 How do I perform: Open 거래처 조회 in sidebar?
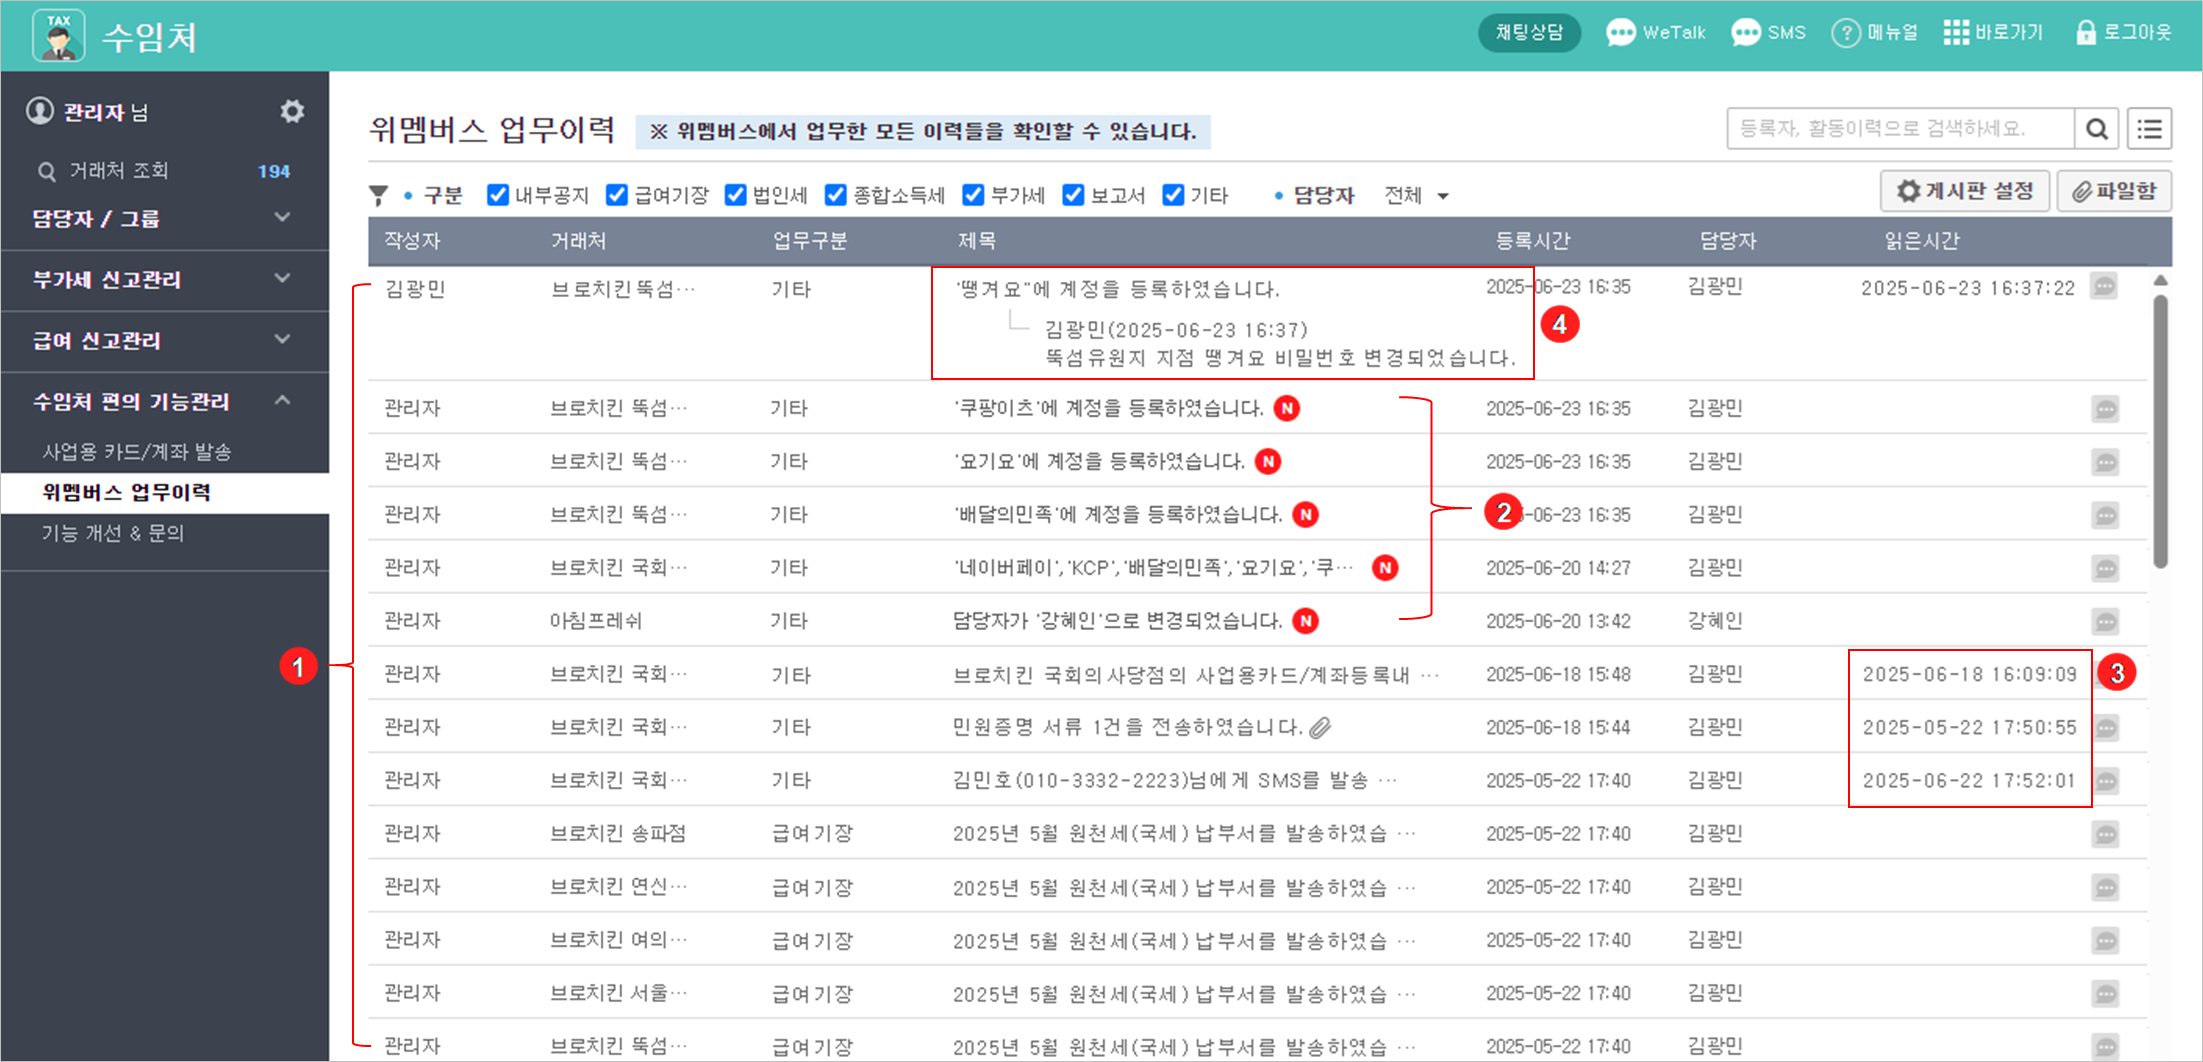(x=118, y=170)
